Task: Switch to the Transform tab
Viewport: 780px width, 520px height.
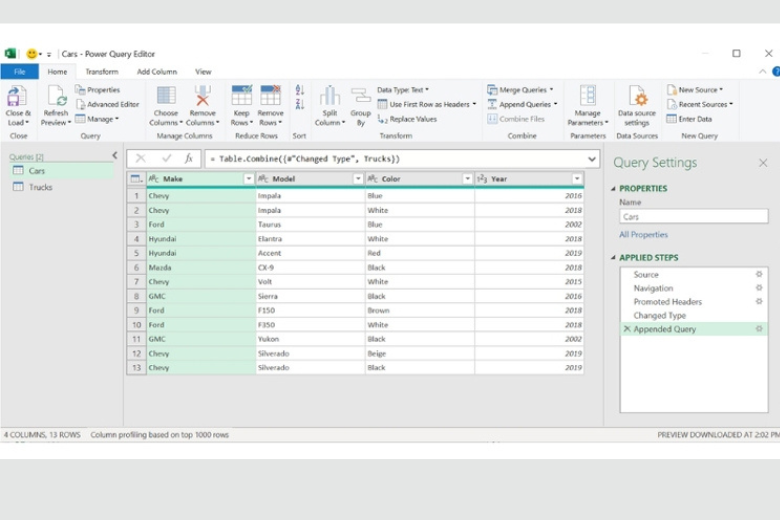Action: (x=101, y=72)
